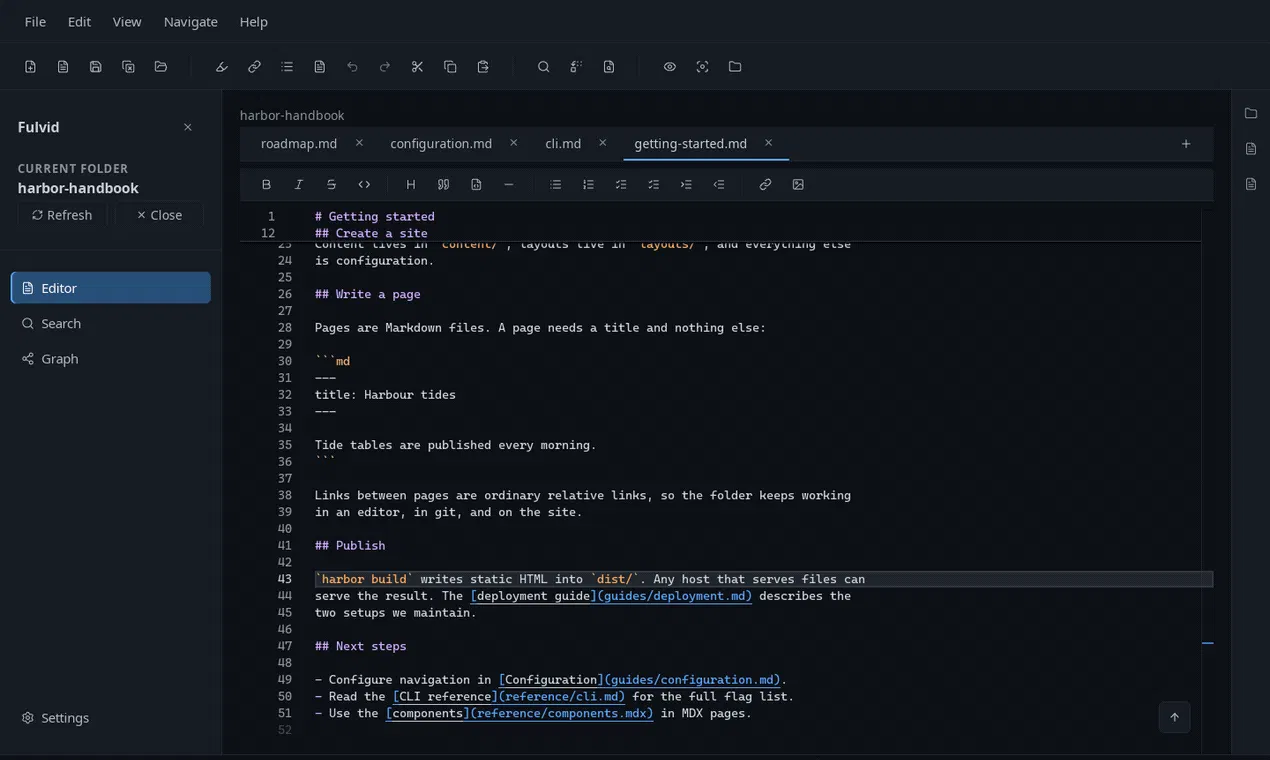Screen dimensions: 1270x760
Task: Open a folder with the open-folder toolbar icon
Action: (x=161, y=67)
